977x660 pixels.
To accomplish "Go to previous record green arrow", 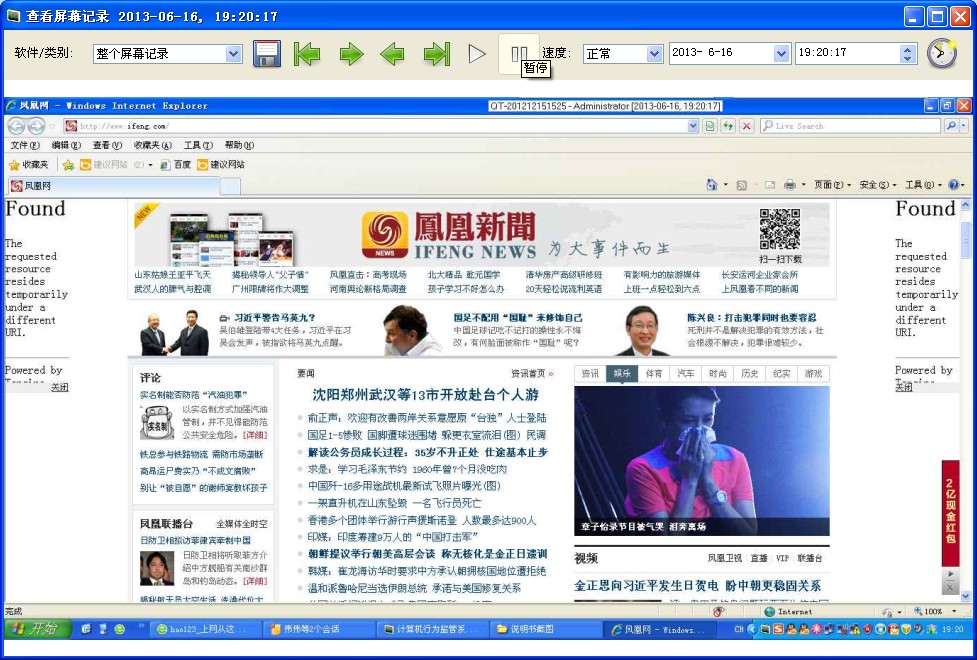I will (x=392, y=54).
